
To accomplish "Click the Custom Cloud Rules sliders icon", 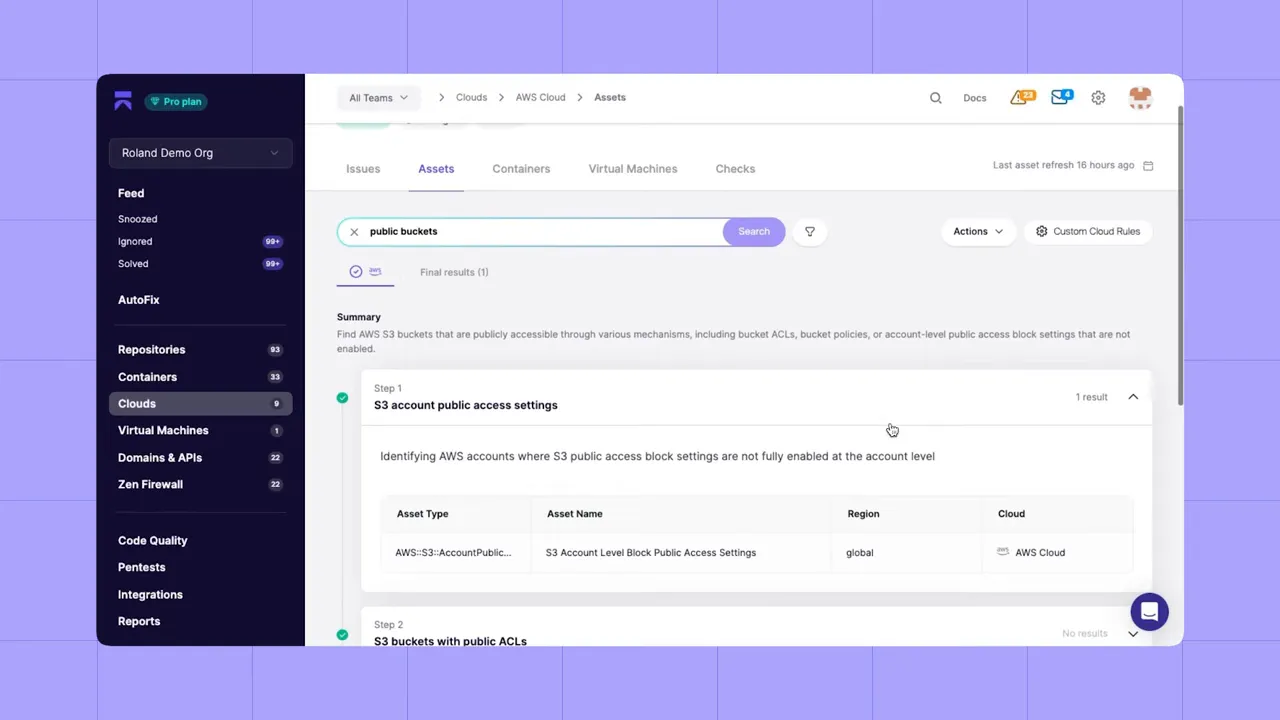I will click(1041, 231).
